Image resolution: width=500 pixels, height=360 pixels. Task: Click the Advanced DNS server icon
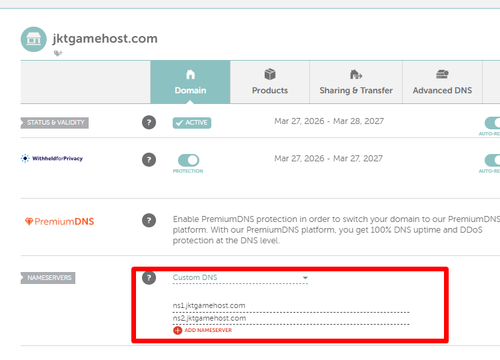coord(442,74)
